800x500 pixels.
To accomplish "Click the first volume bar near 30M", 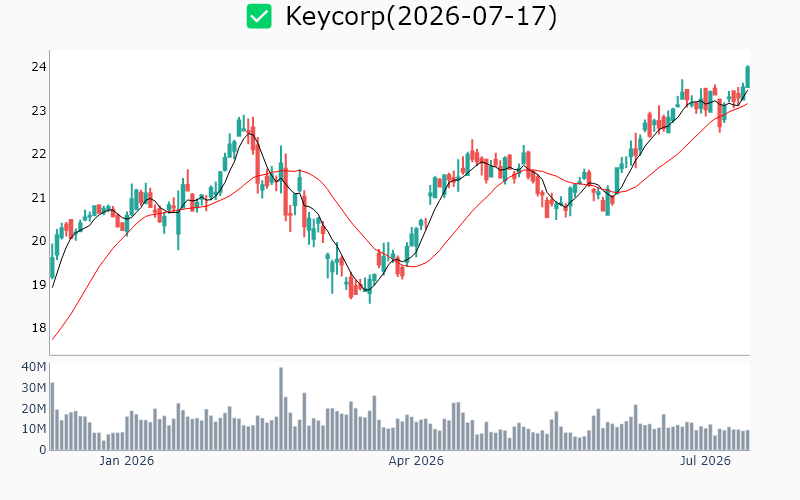I will pos(53,416).
